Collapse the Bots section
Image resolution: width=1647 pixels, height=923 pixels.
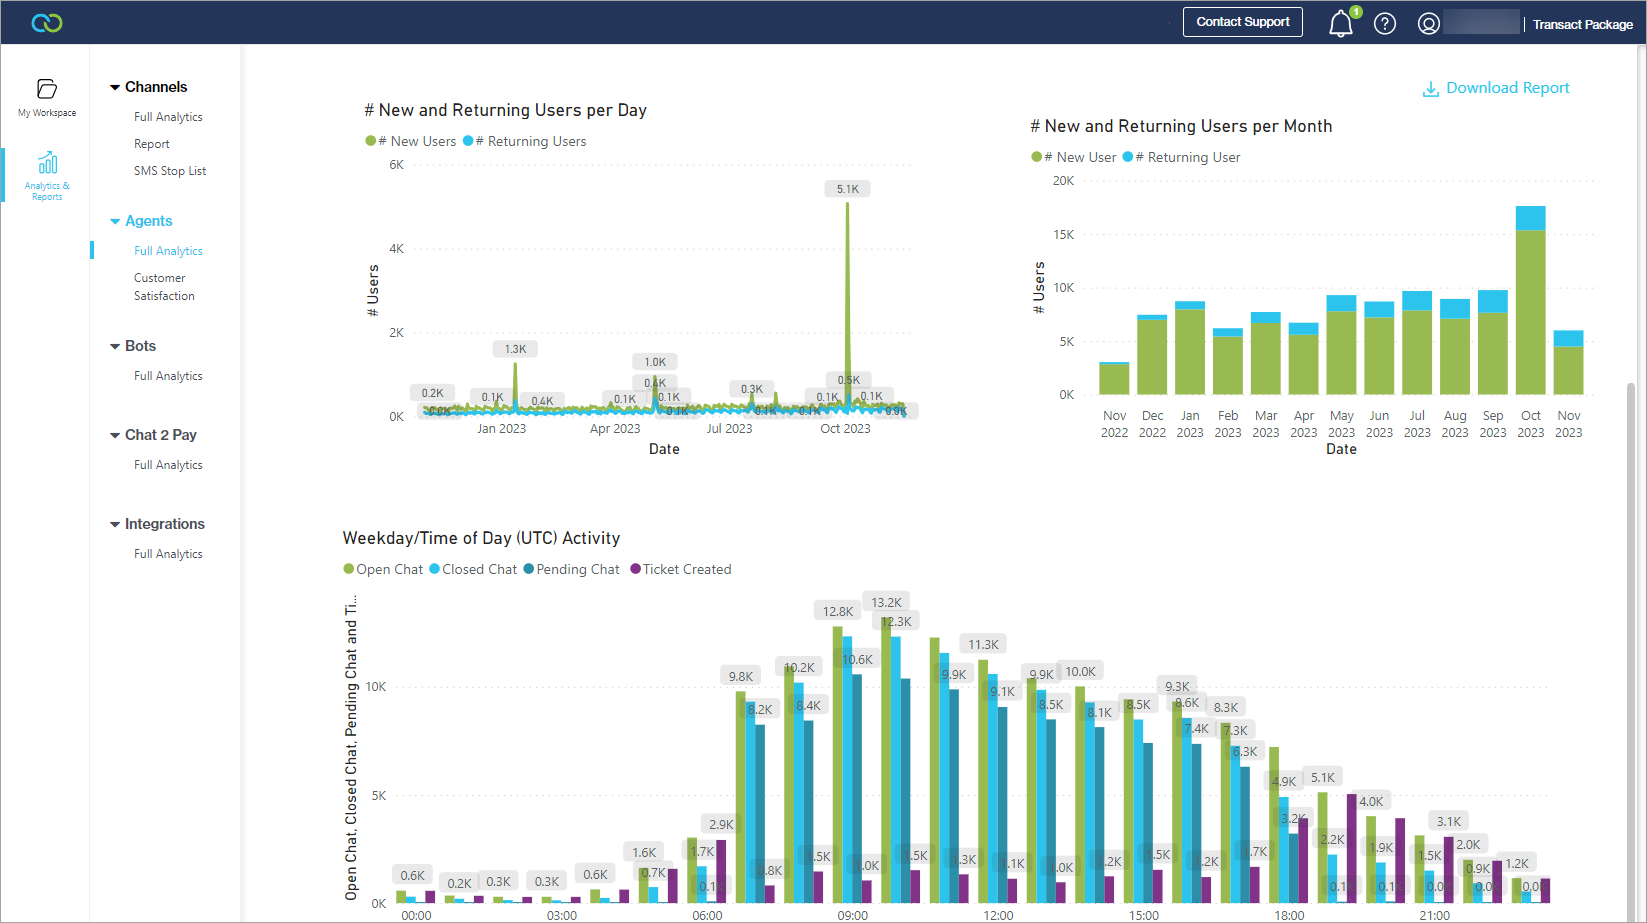(x=115, y=346)
